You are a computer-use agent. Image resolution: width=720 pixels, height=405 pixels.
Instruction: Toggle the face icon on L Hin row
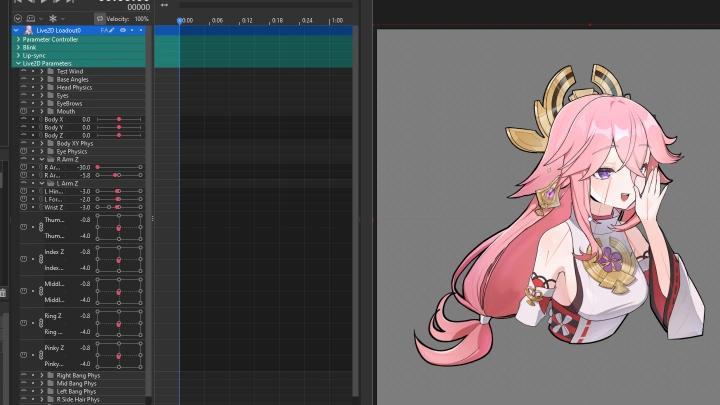click(23, 191)
